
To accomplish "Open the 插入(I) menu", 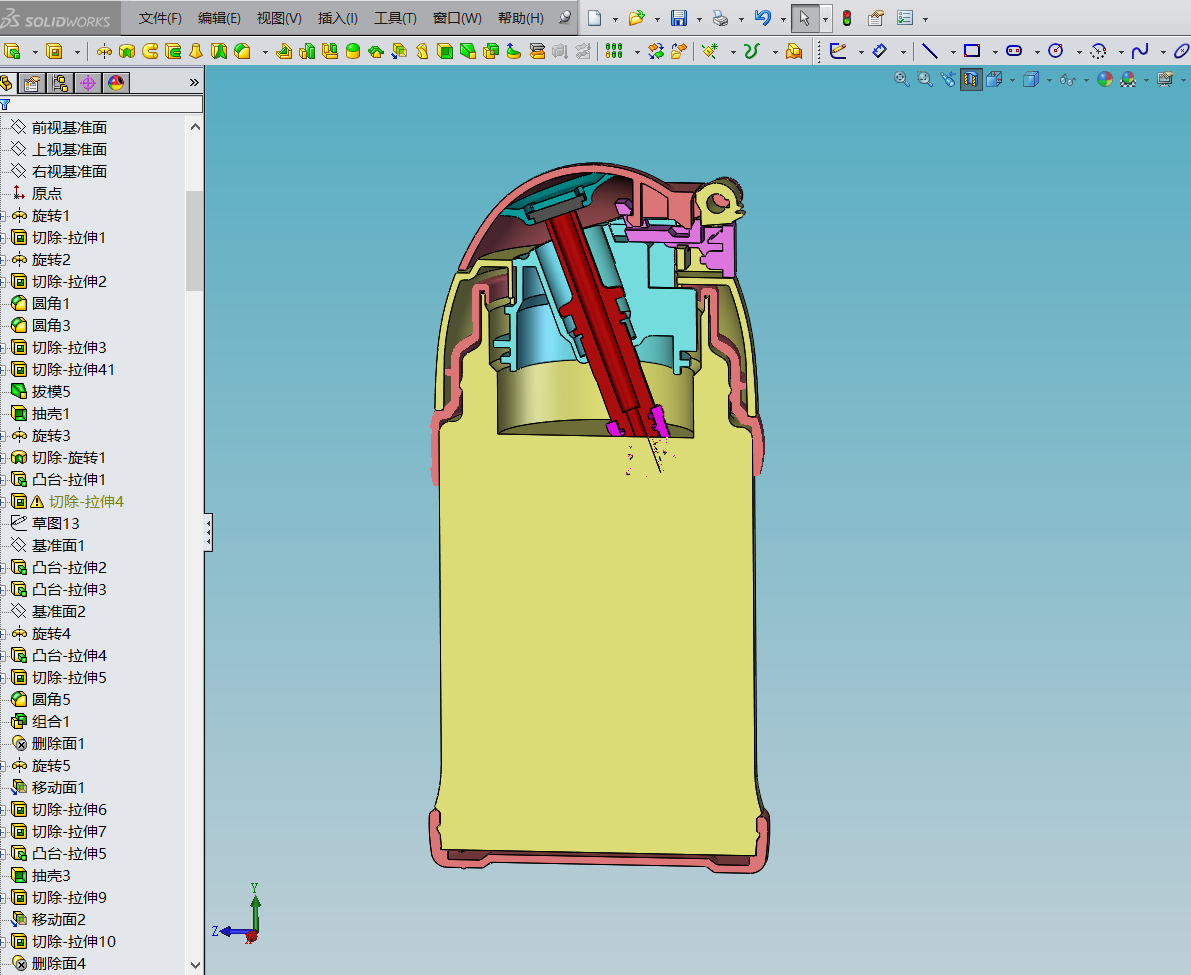I will (337, 18).
